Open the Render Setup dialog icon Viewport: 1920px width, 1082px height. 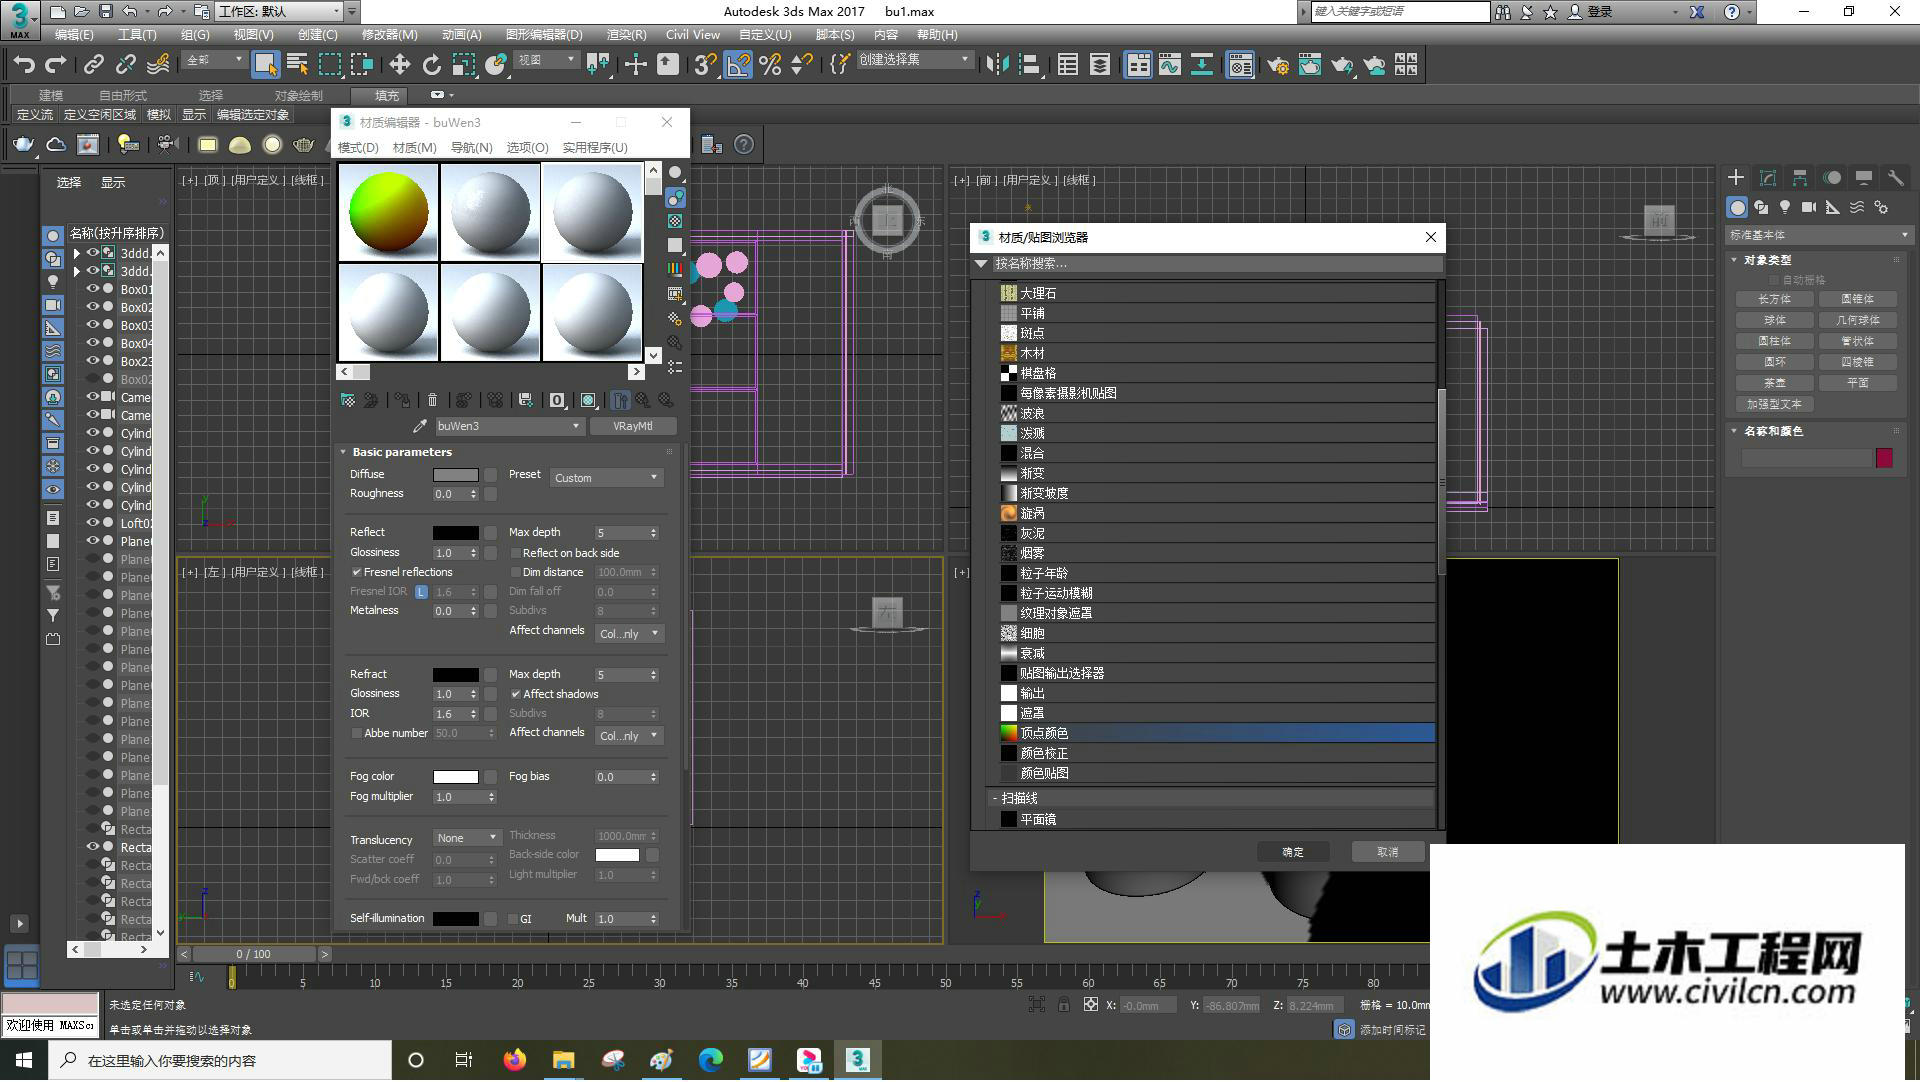pyautogui.click(x=1278, y=65)
